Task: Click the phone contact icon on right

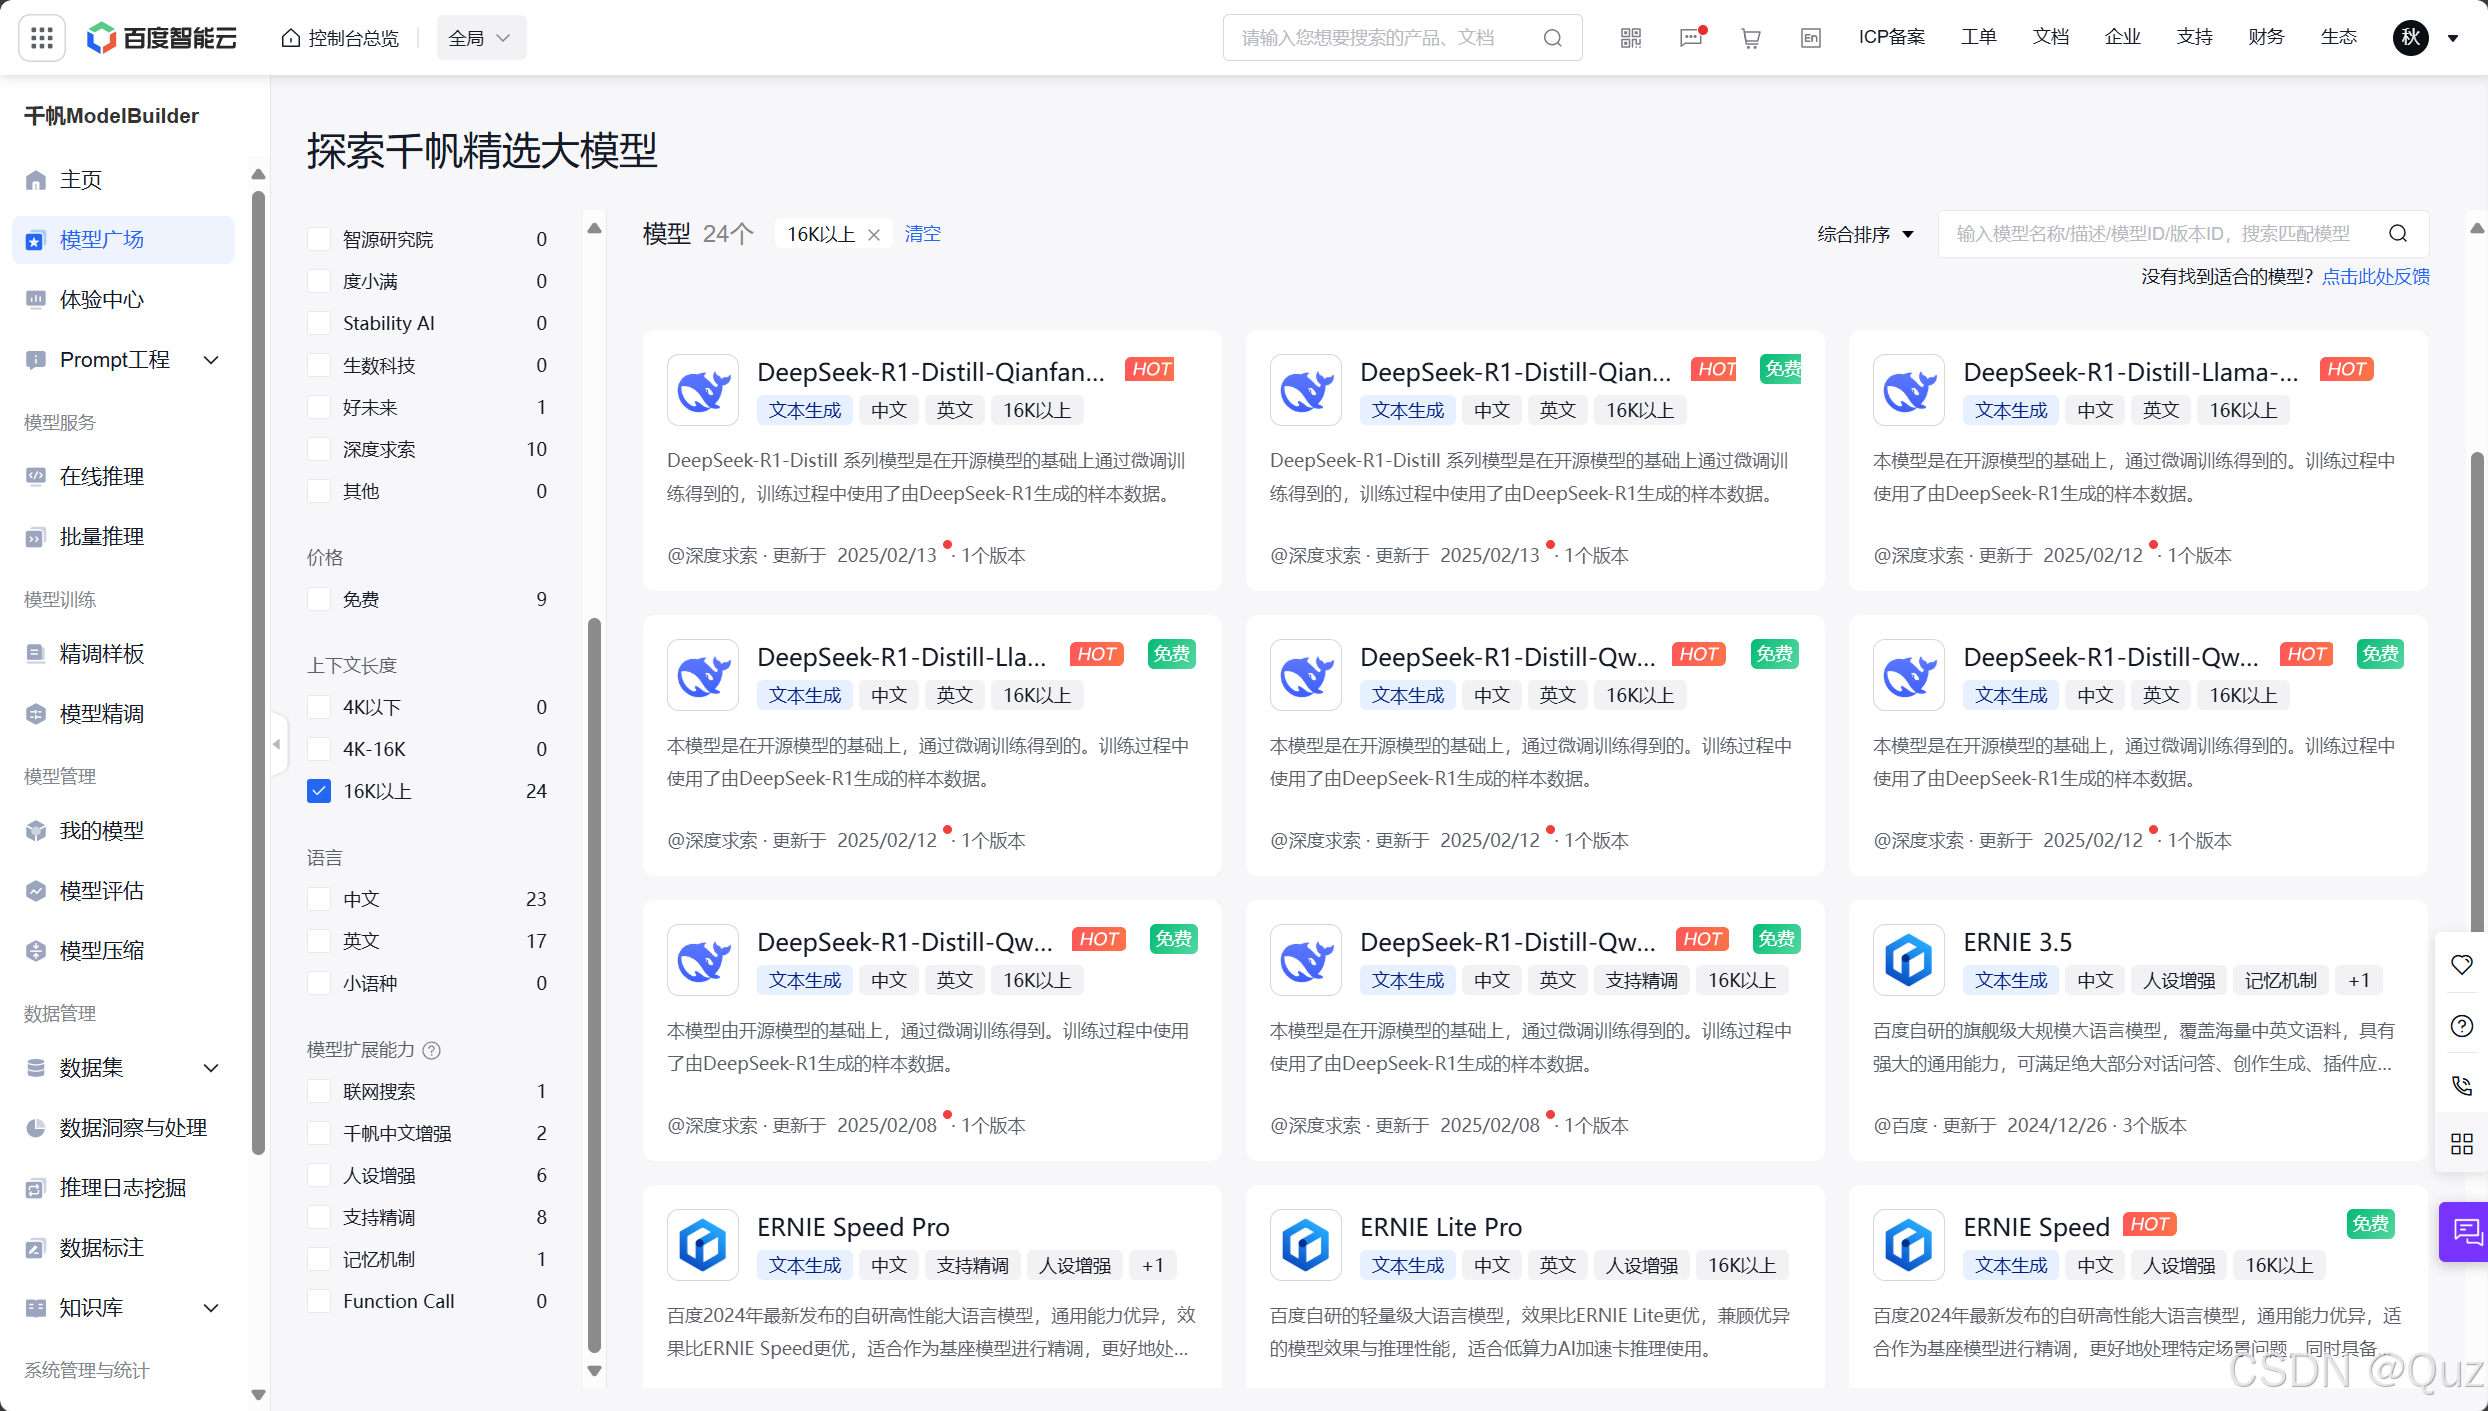Action: click(x=2461, y=1085)
